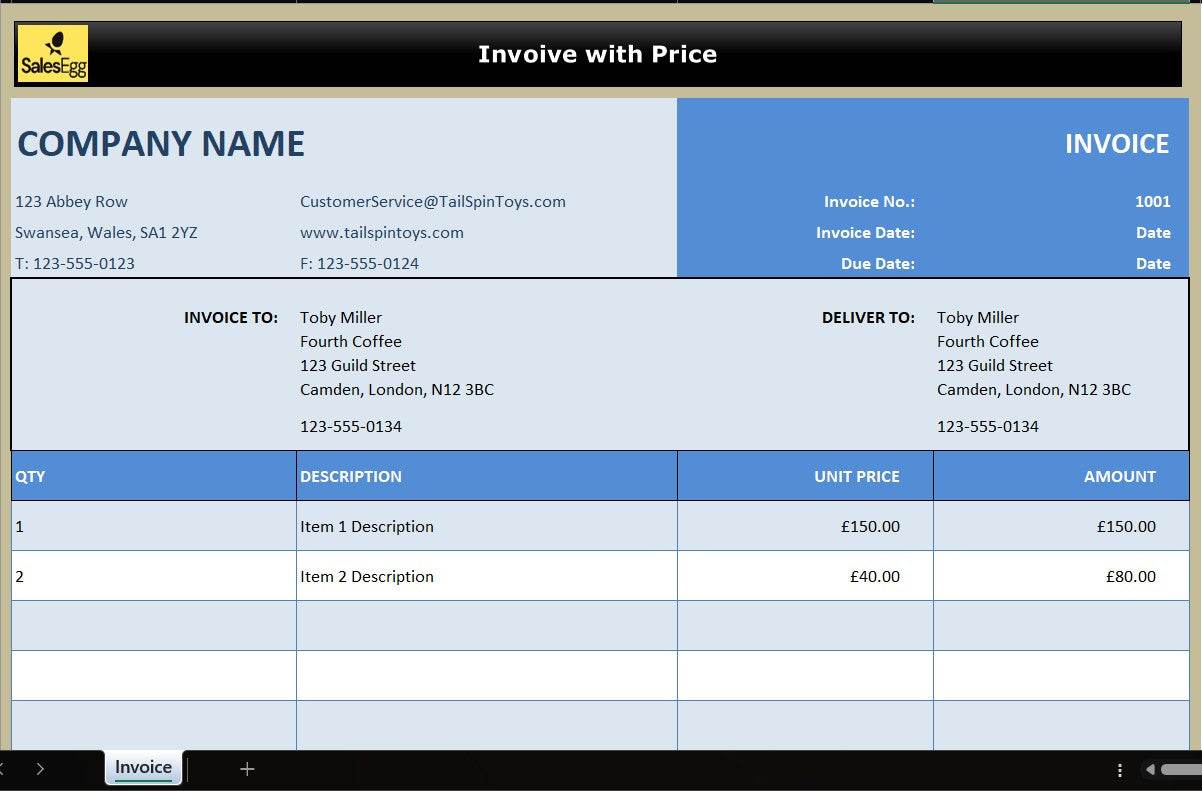
Task: Select the DELIVER TO: label
Action: 868,317
